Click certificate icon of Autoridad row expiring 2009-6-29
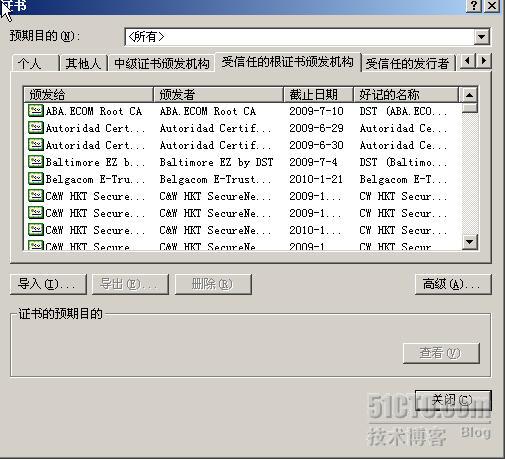Viewport: 505px width, 460px height. [35, 128]
